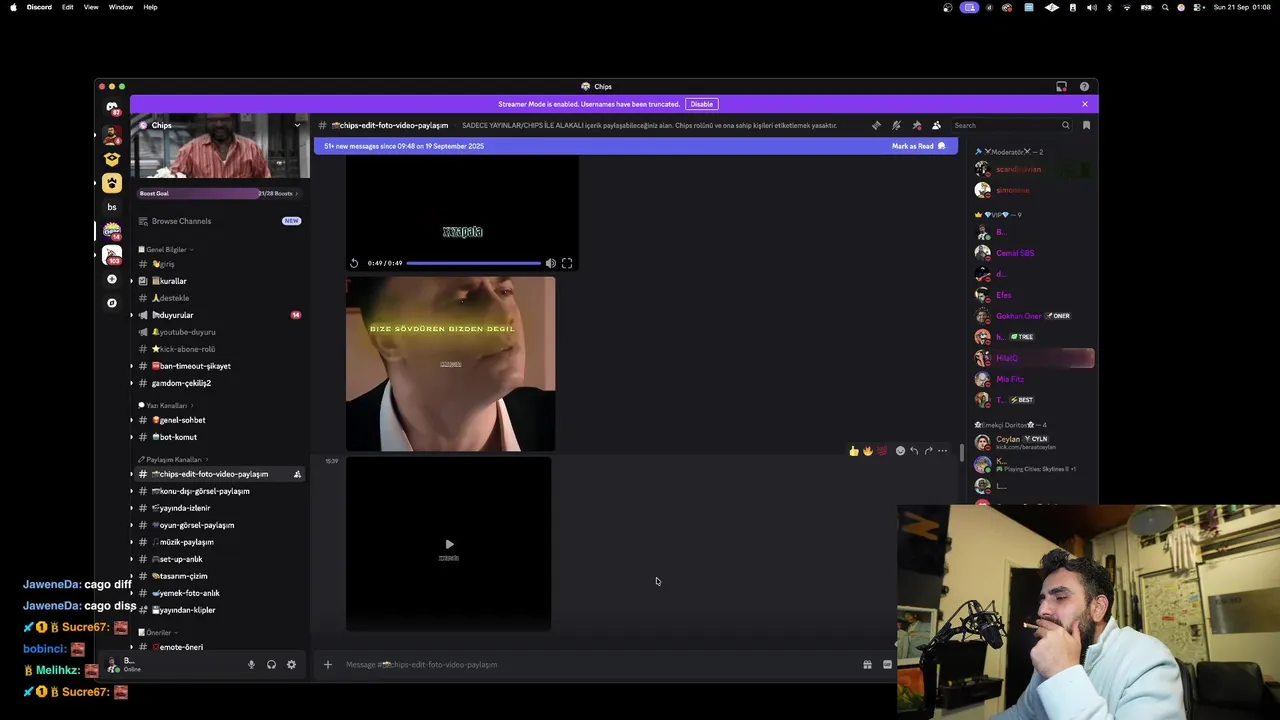Open the 'Bize sövdüren' image thumbnail
1280x720 pixels.
(x=450, y=364)
